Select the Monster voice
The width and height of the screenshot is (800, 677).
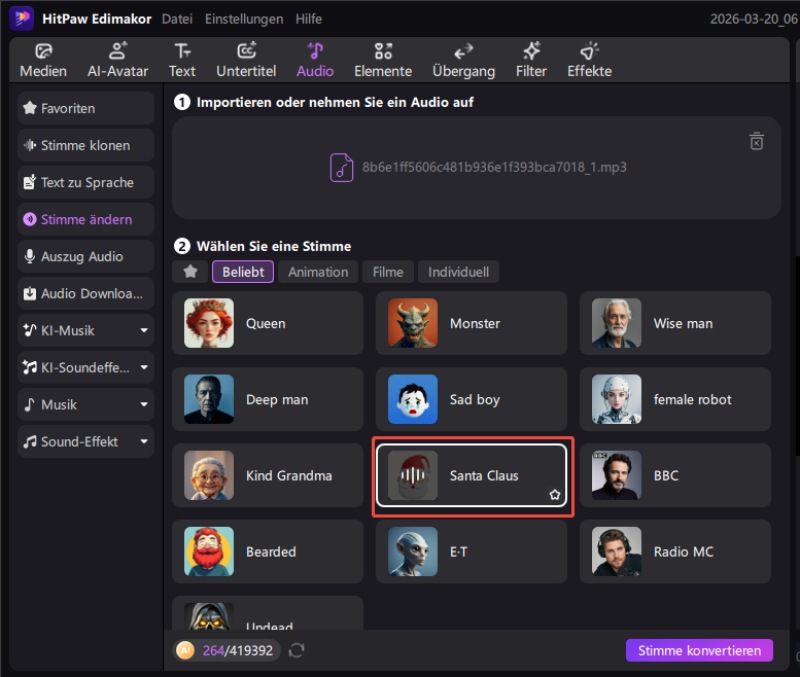tap(471, 324)
